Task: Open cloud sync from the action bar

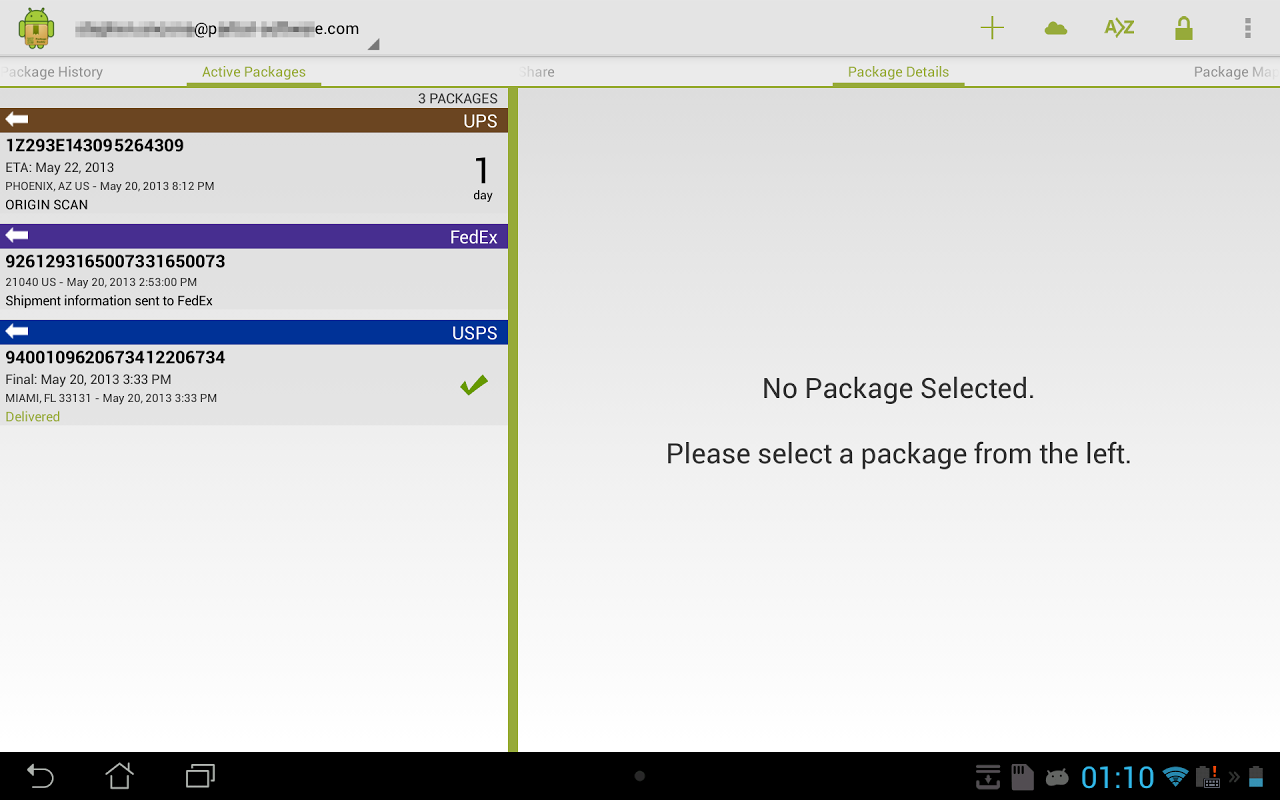Action: [x=1055, y=28]
